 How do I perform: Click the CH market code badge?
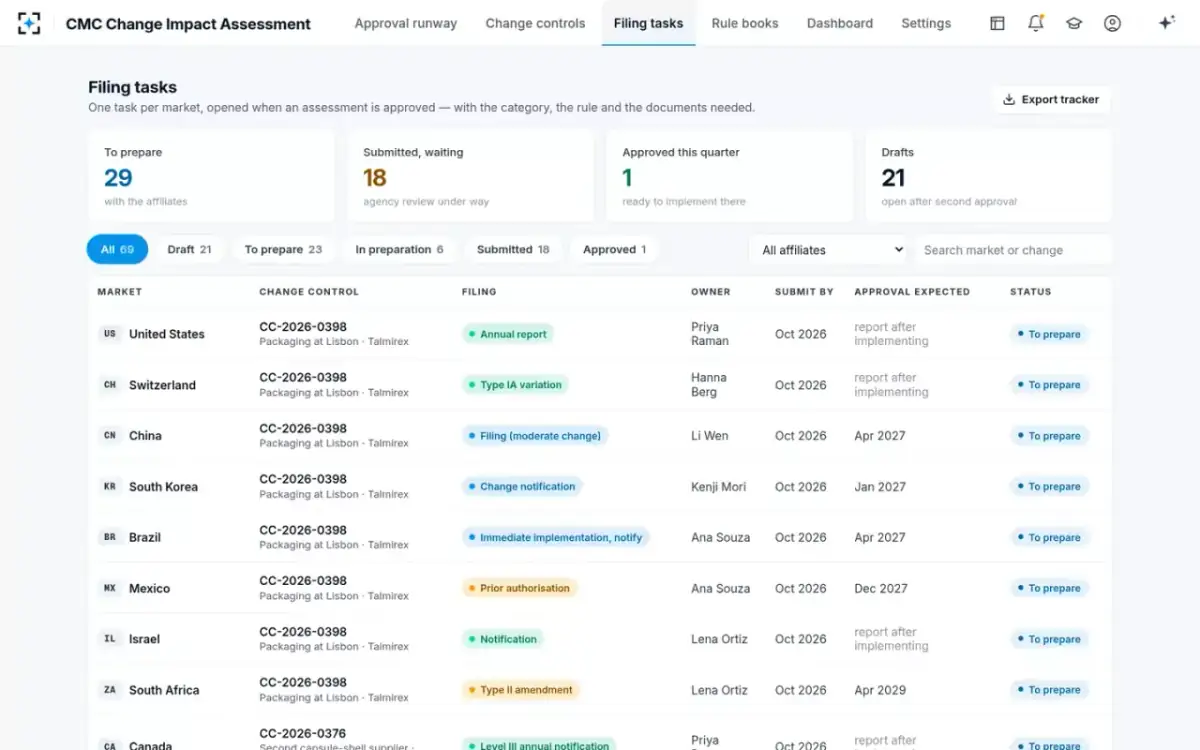point(110,385)
